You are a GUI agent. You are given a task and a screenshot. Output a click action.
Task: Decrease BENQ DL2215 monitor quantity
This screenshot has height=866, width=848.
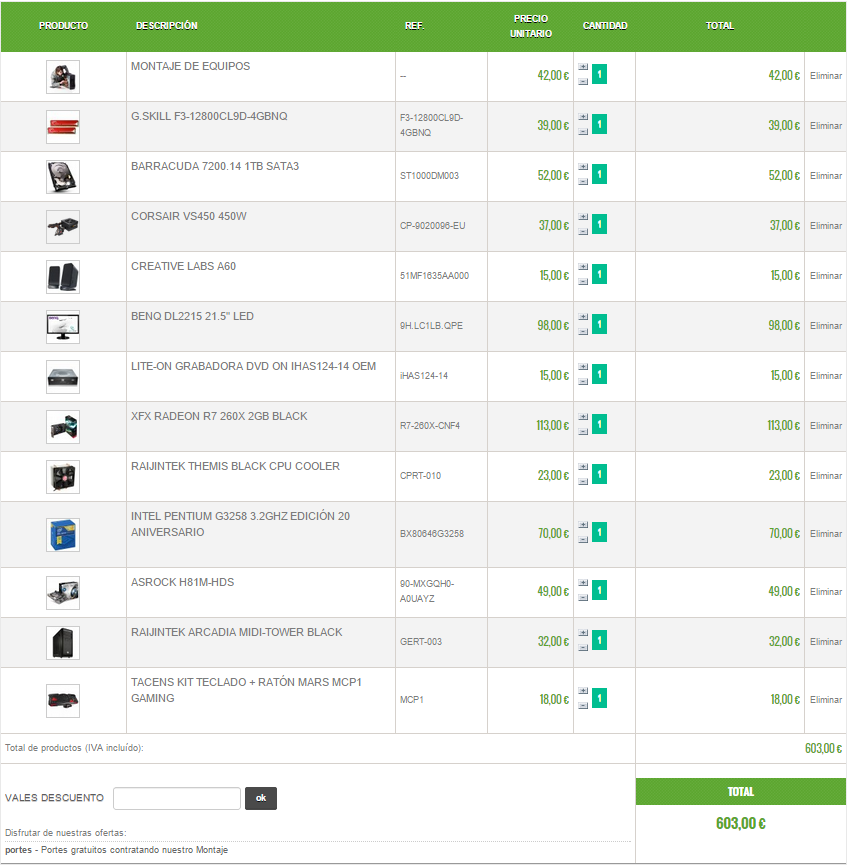[583, 332]
